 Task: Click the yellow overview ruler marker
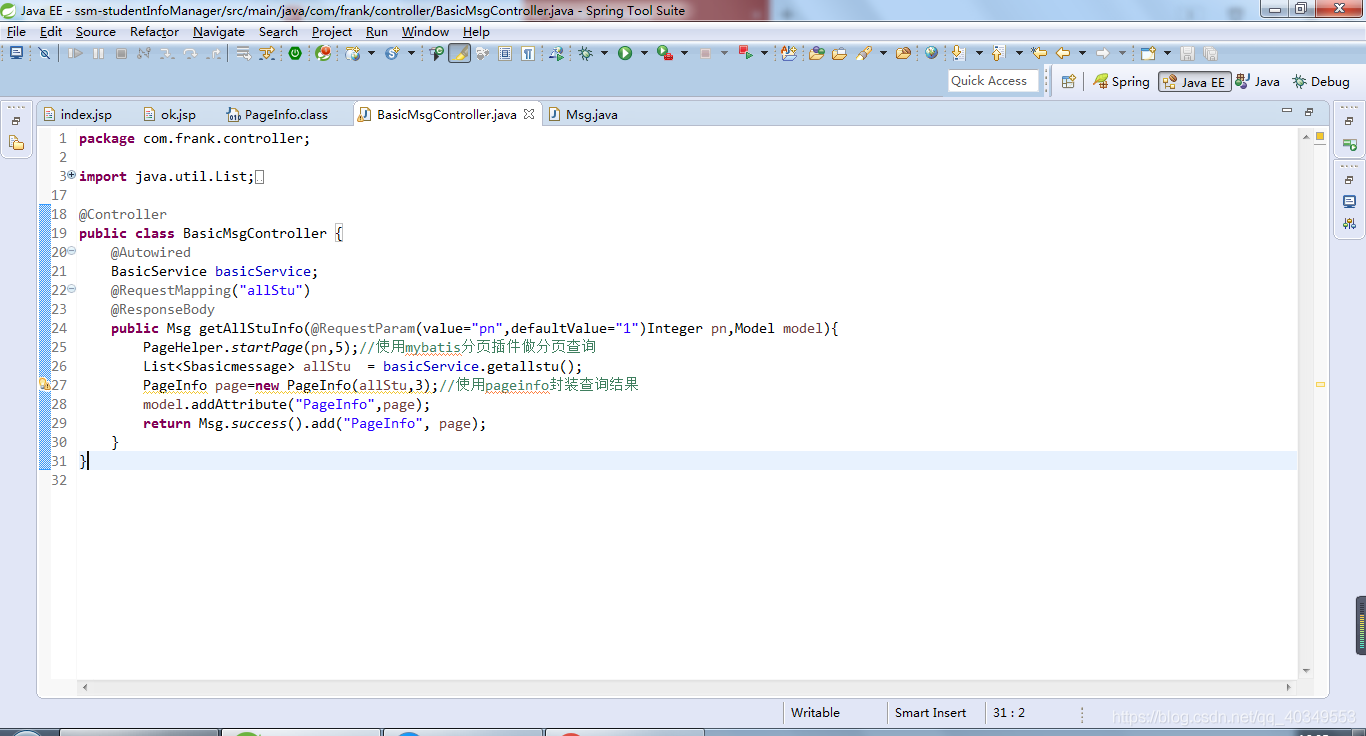click(1320, 384)
